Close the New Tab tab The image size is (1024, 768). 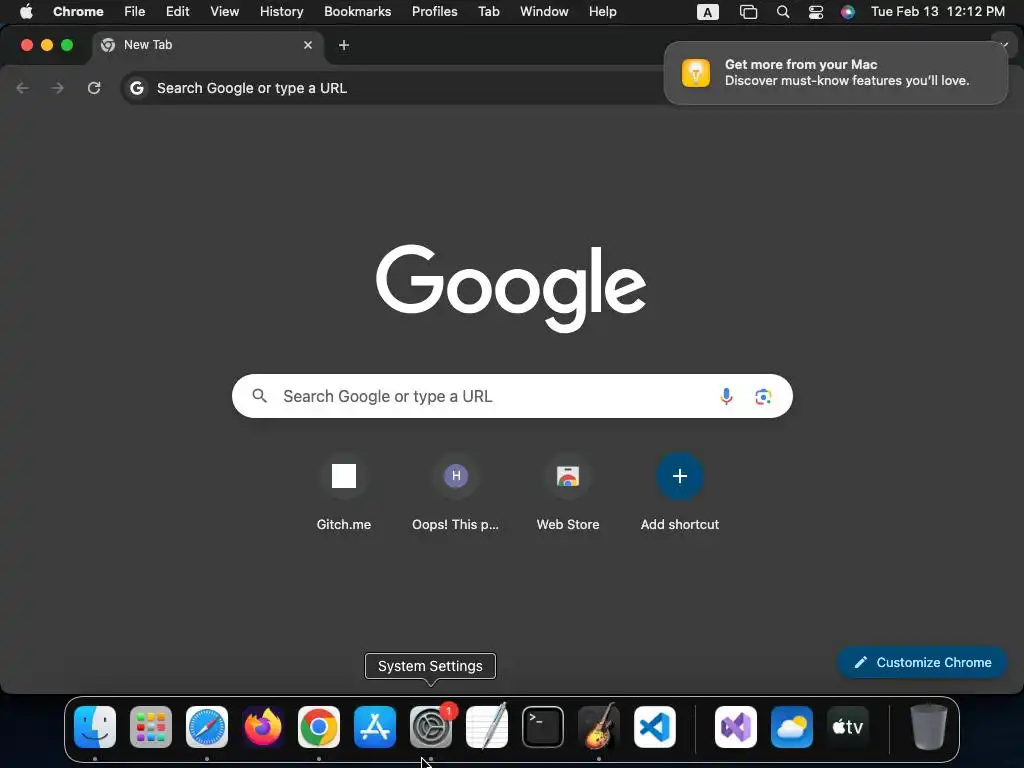pyautogui.click(x=308, y=45)
